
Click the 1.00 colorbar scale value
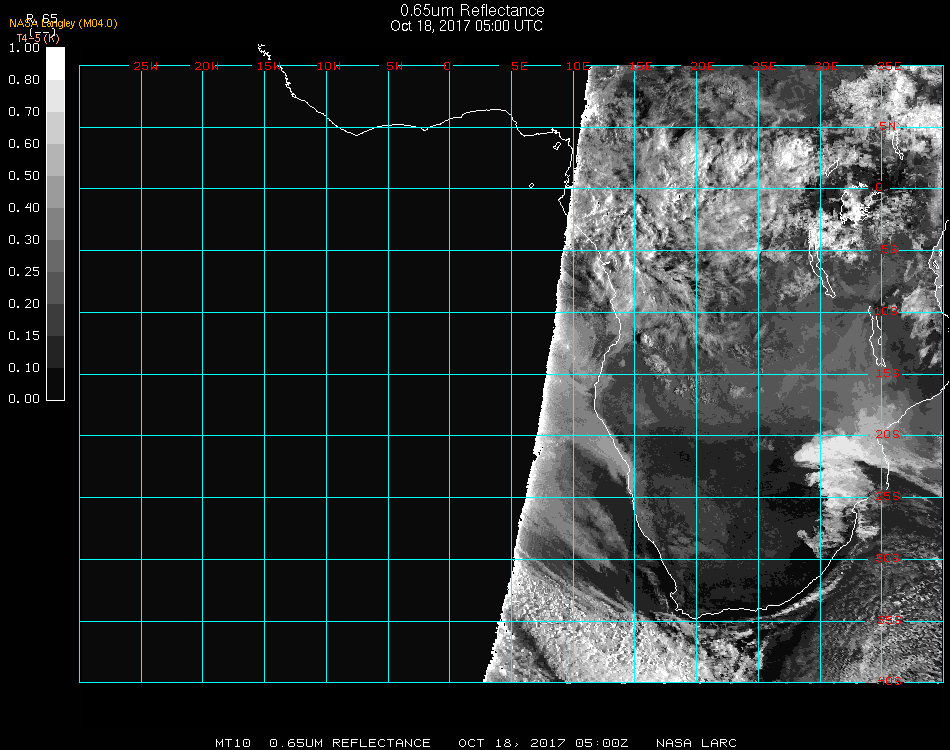[x=24, y=48]
